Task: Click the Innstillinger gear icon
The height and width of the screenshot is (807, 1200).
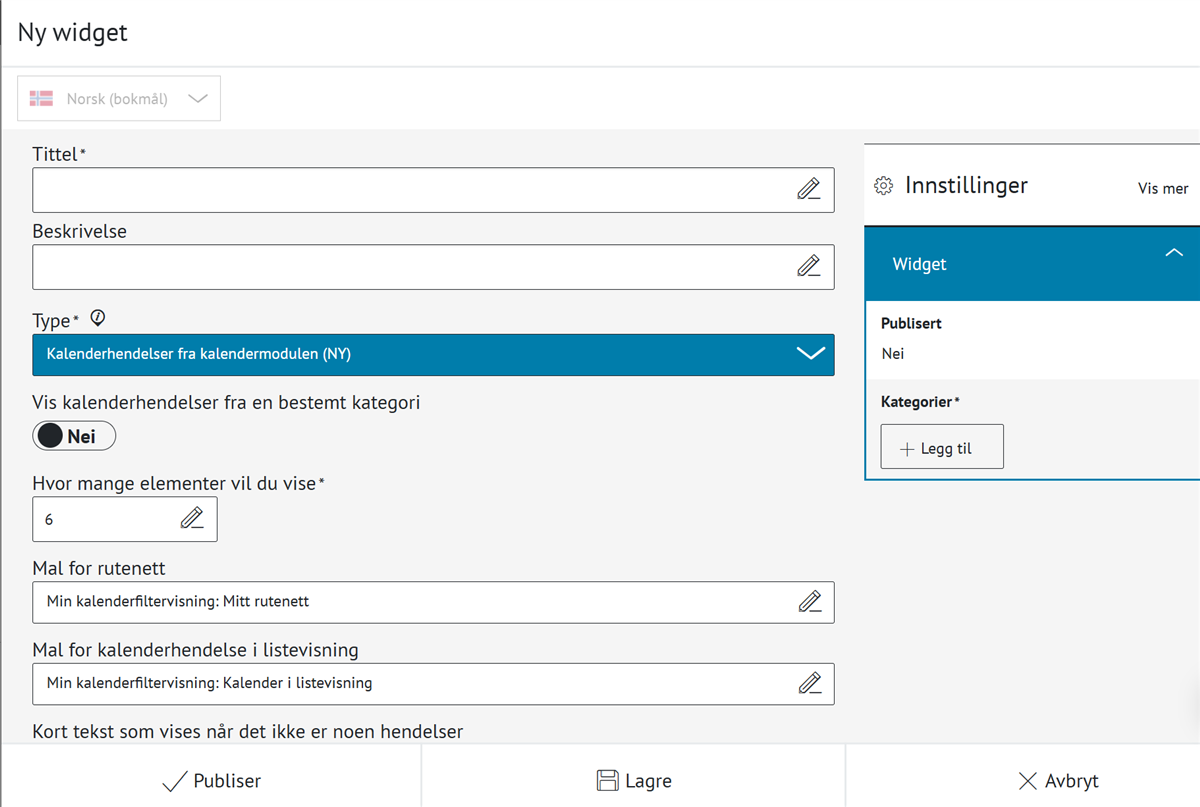Action: (883, 186)
